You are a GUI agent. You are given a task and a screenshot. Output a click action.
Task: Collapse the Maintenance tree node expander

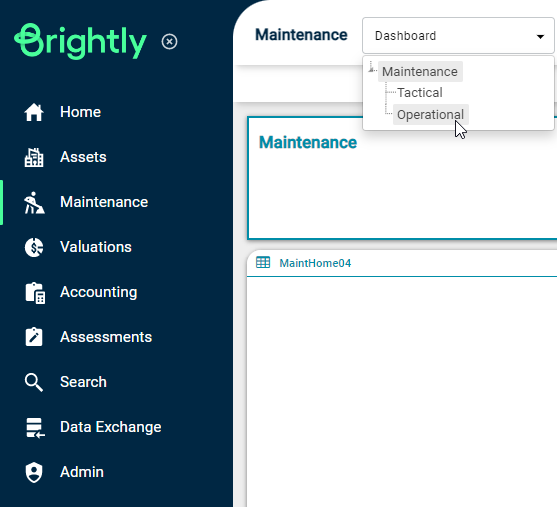[372, 68]
